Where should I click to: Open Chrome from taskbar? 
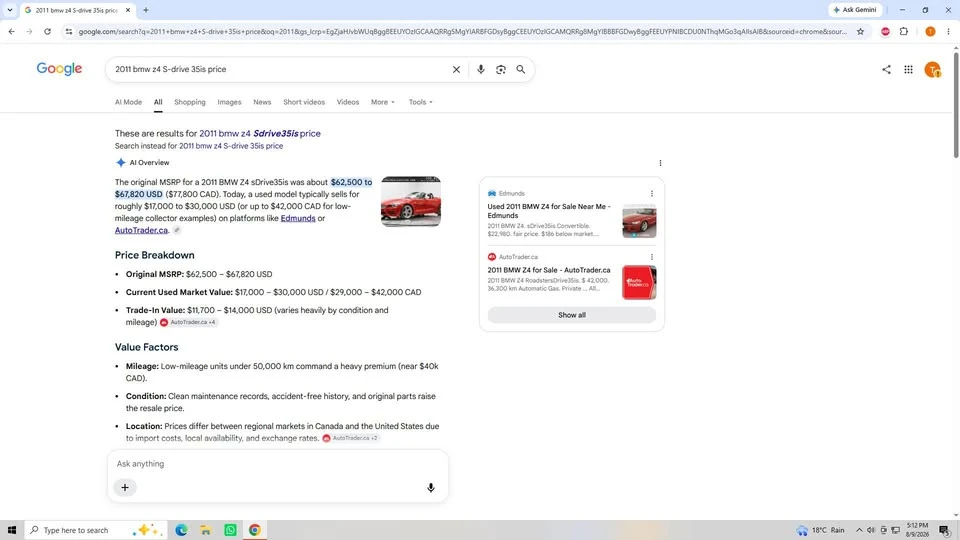tap(255, 530)
